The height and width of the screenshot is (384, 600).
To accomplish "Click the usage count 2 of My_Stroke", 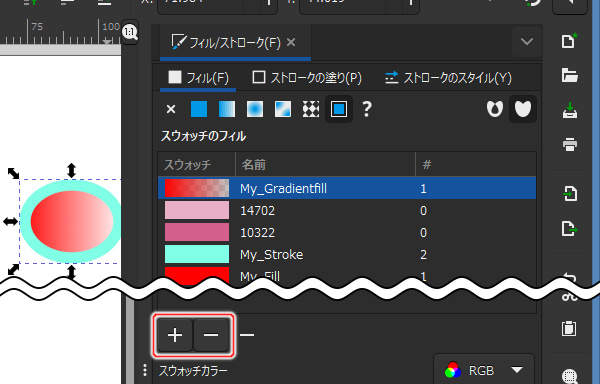I will (423, 255).
